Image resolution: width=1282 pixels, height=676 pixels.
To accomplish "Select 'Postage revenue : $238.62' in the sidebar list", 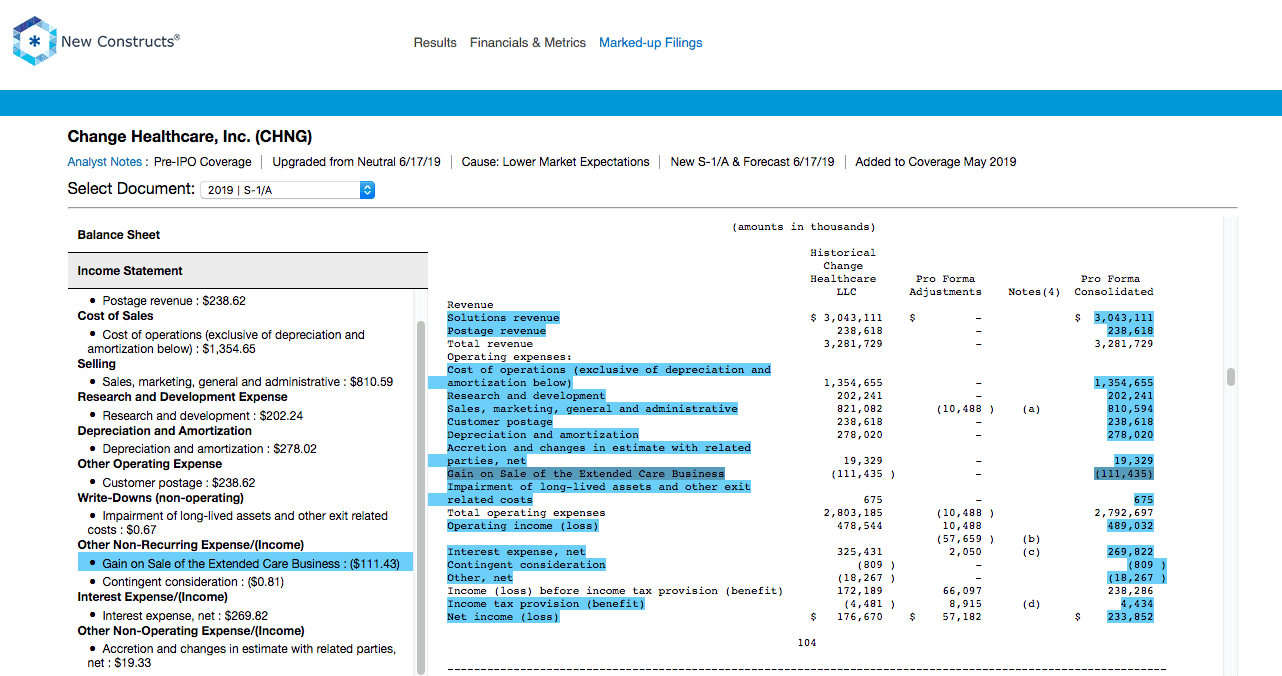I will tap(174, 301).
